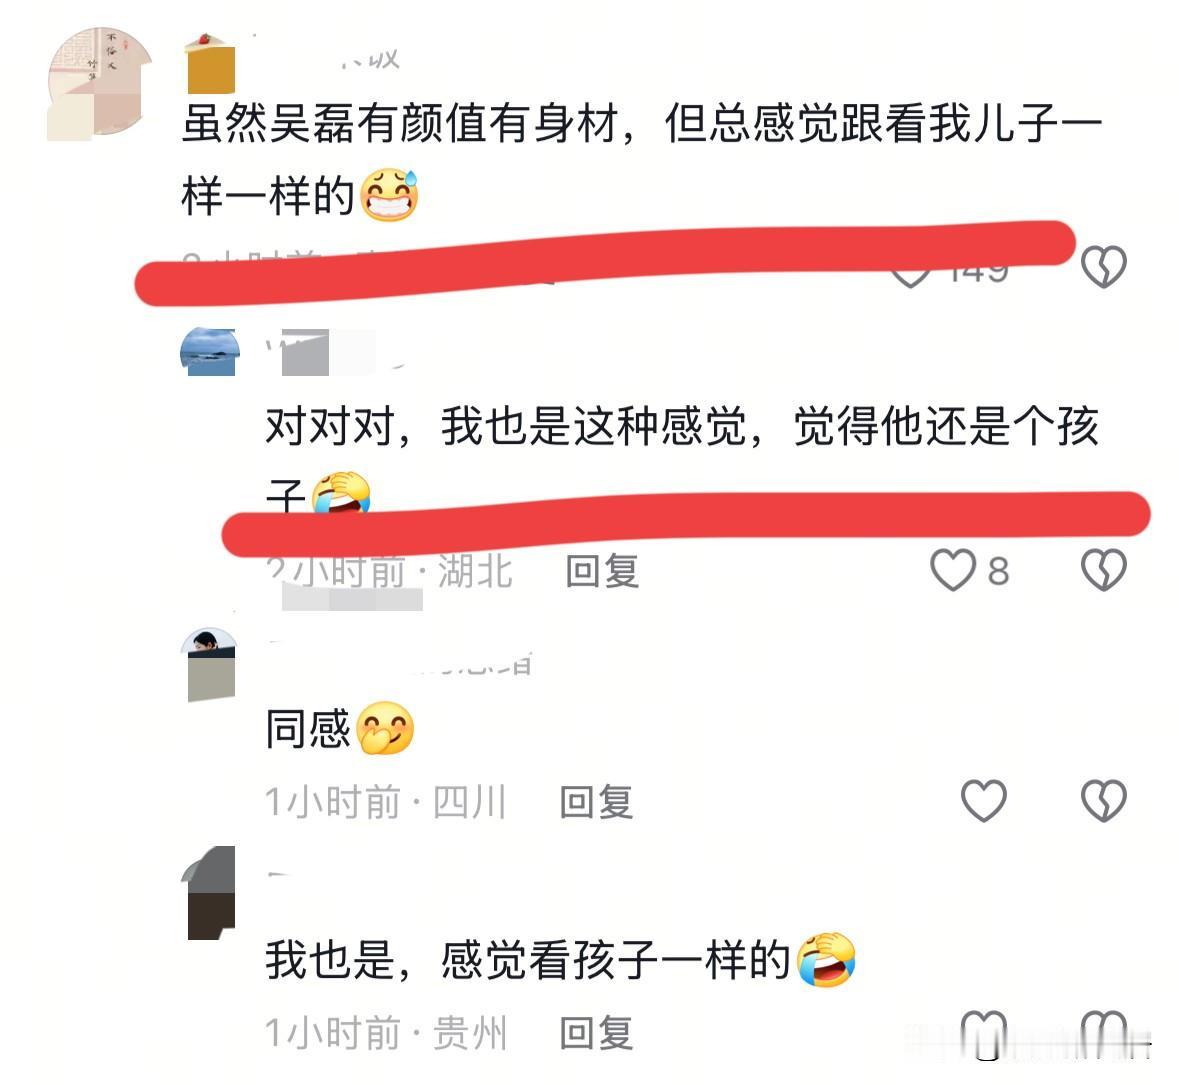Dislike the top 吴磊 comment
The width and height of the screenshot is (1179, 1085).
(1103, 266)
